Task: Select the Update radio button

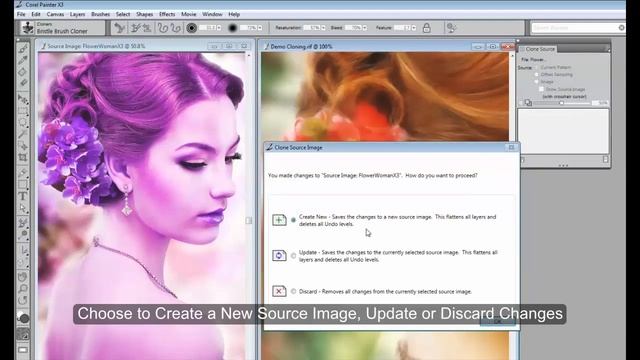Action: point(293,256)
